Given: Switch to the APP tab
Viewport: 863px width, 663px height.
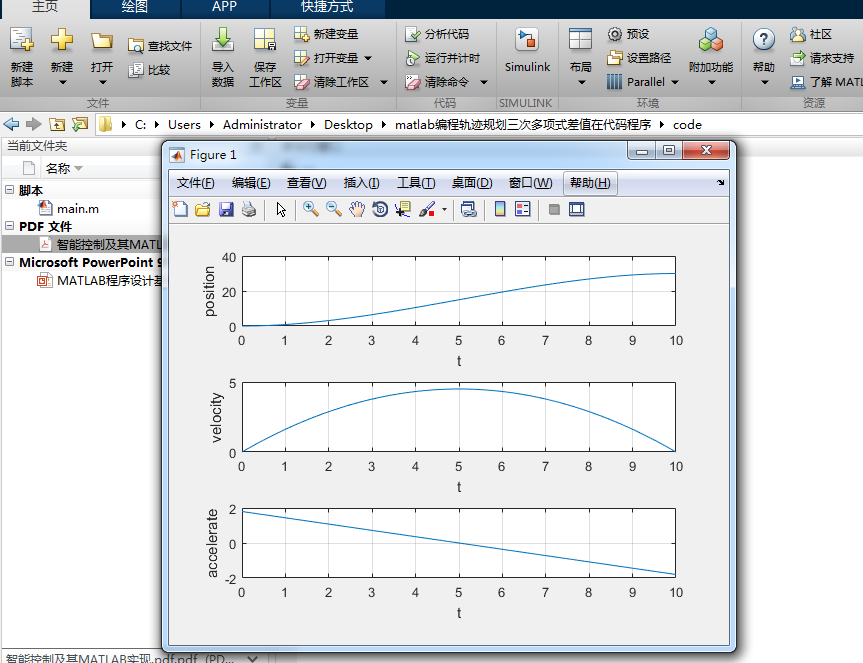Looking at the screenshot, I should point(225,7).
